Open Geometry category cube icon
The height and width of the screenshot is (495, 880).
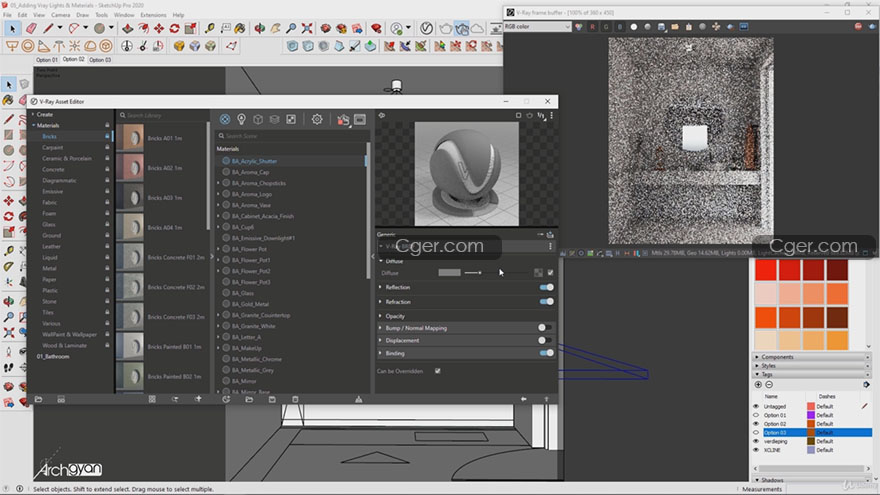[258, 119]
